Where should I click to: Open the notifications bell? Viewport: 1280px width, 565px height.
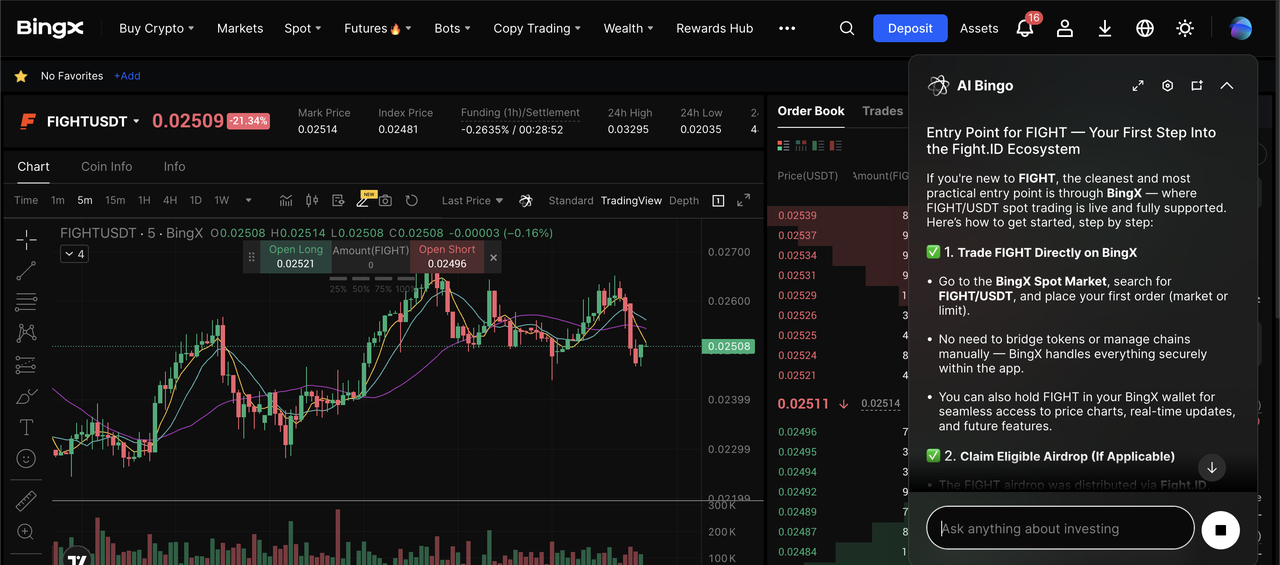coord(1024,28)
